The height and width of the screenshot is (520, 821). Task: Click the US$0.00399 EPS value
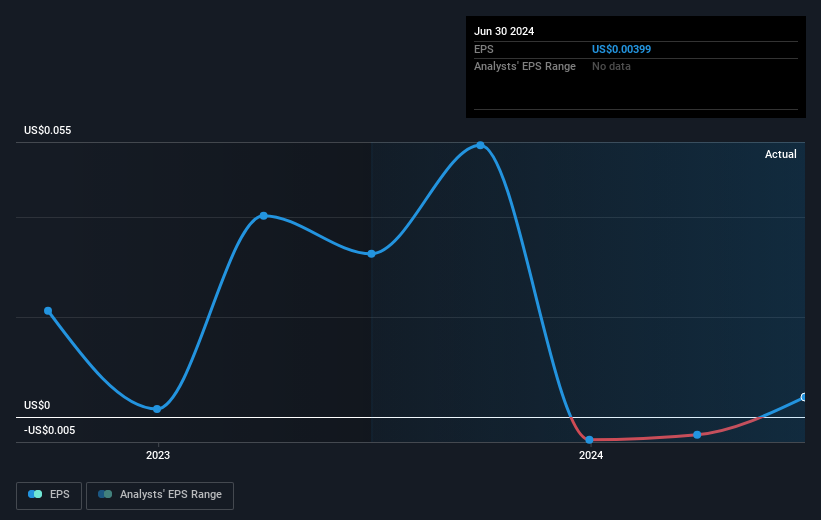[622, 49]
